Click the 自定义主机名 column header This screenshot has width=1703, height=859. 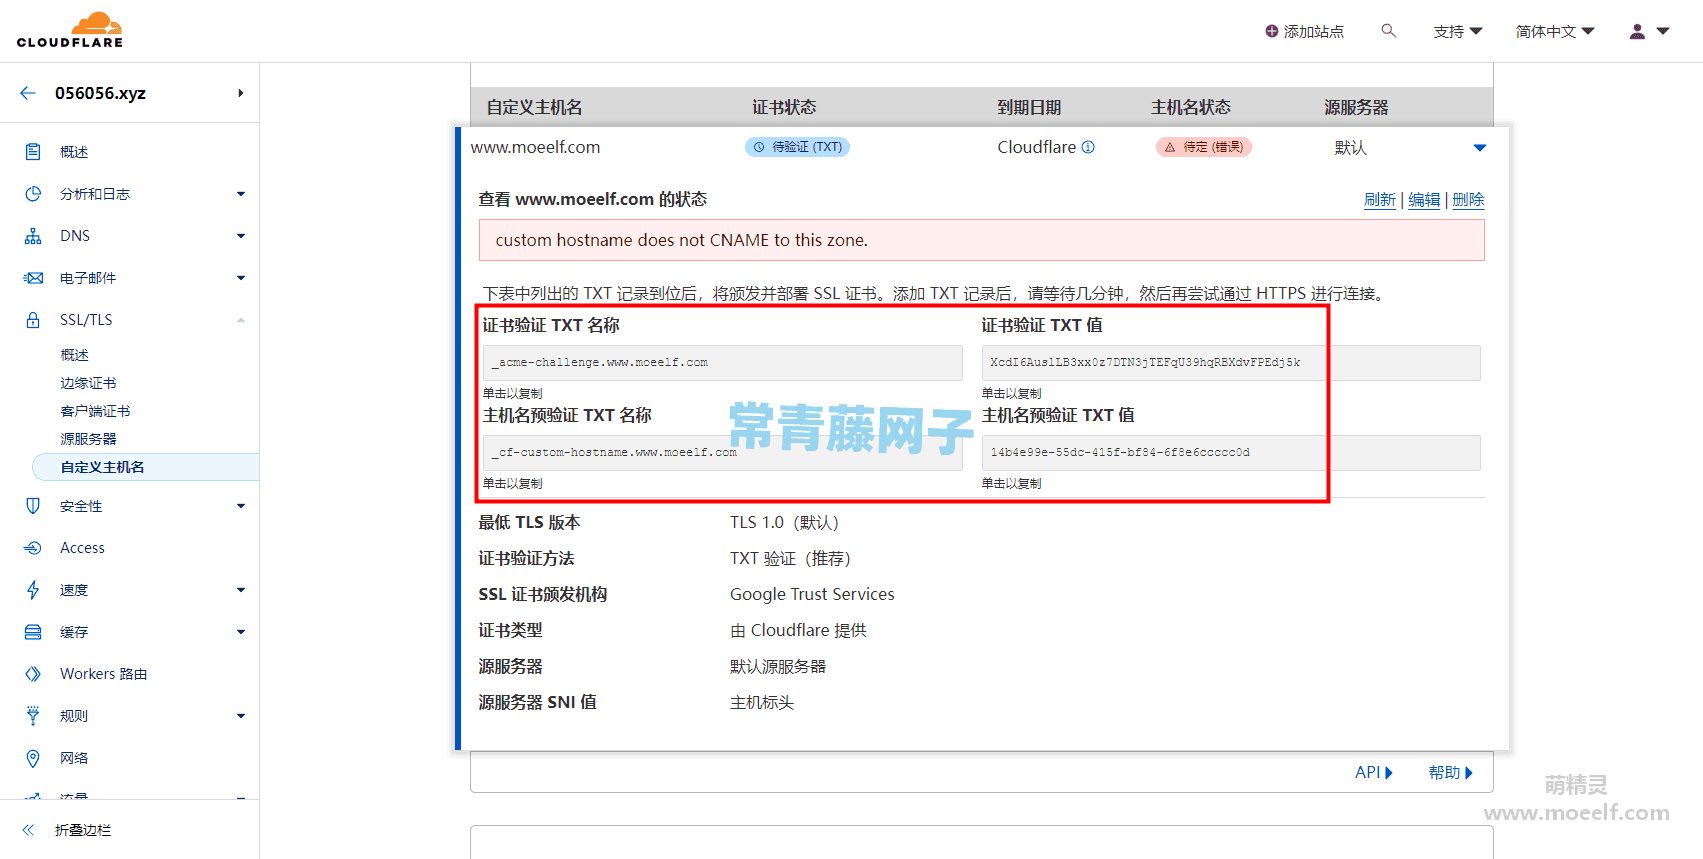point(534,107)
